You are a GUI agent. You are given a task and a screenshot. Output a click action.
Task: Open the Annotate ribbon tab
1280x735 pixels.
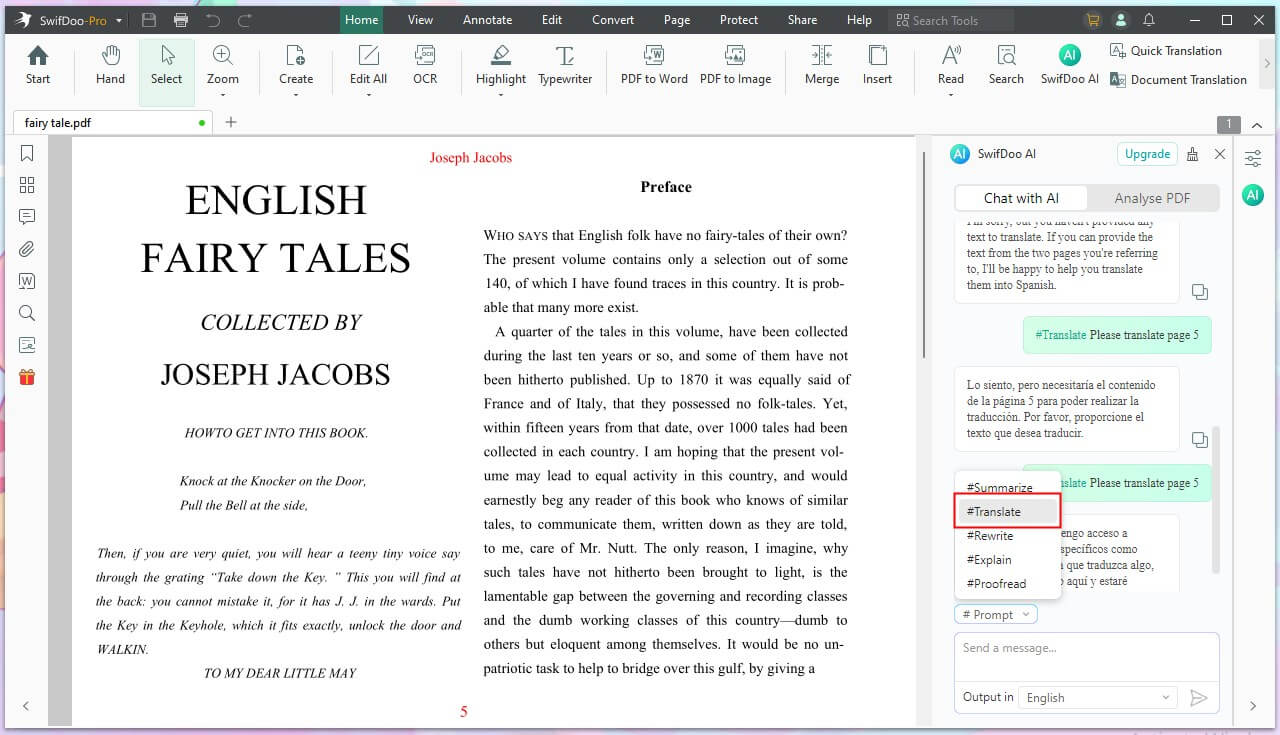tap(487, 20)
